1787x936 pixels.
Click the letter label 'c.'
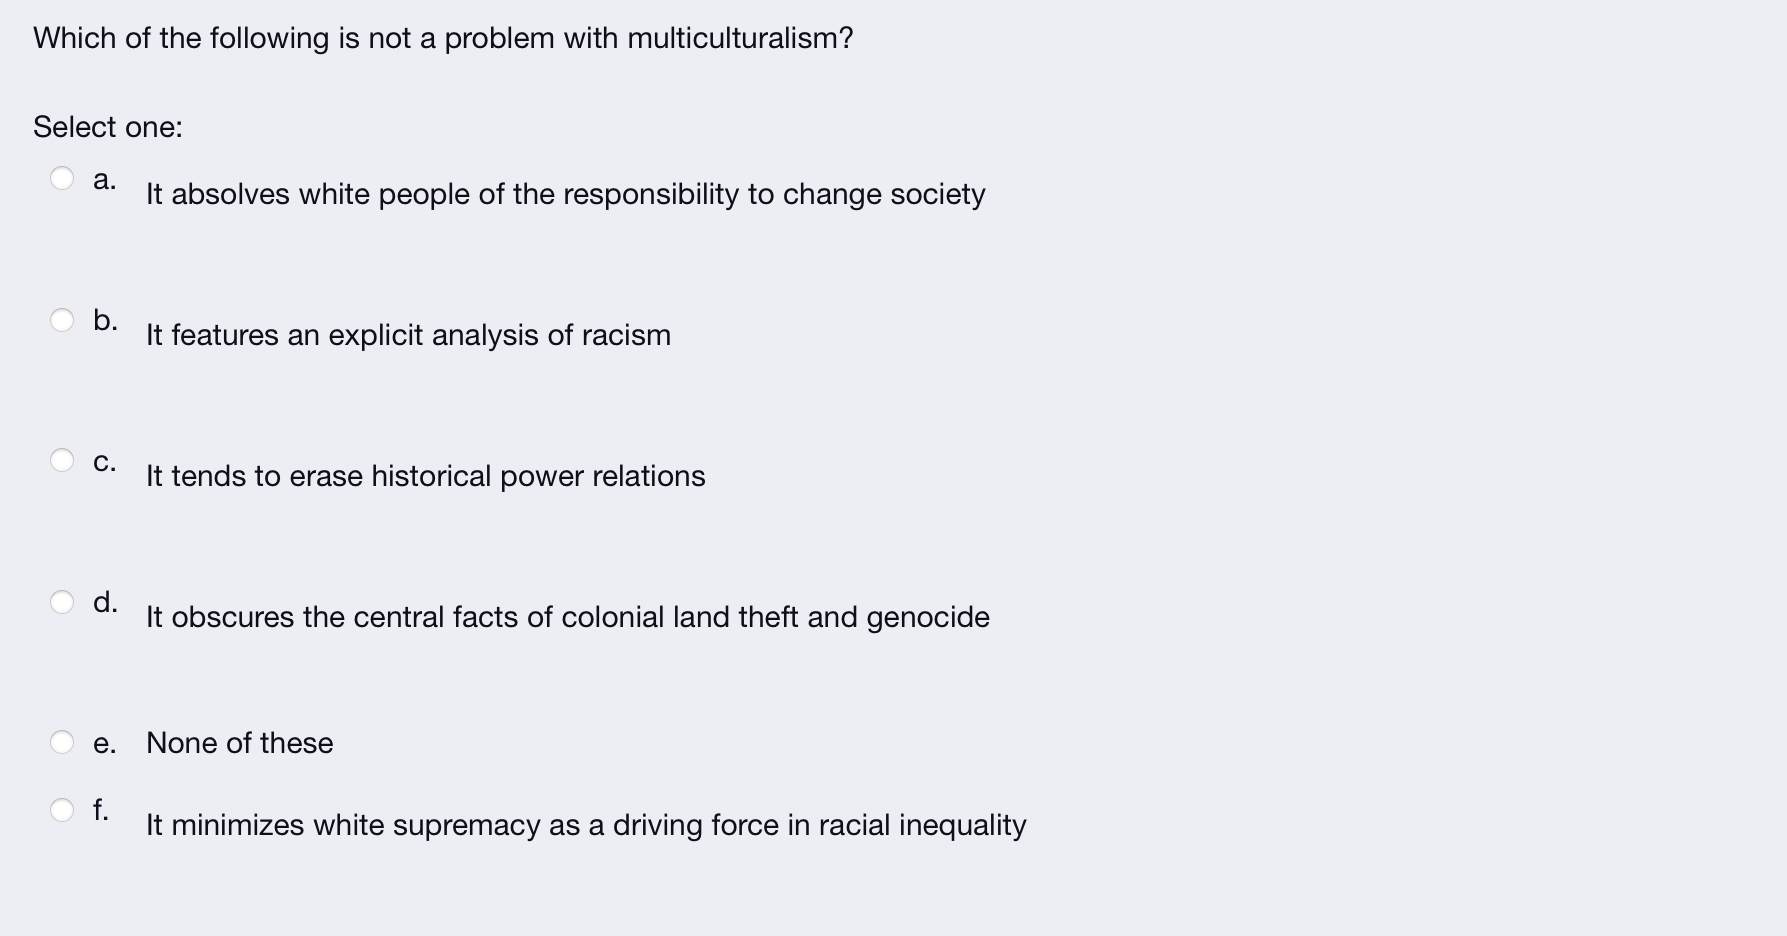(104, 461)
